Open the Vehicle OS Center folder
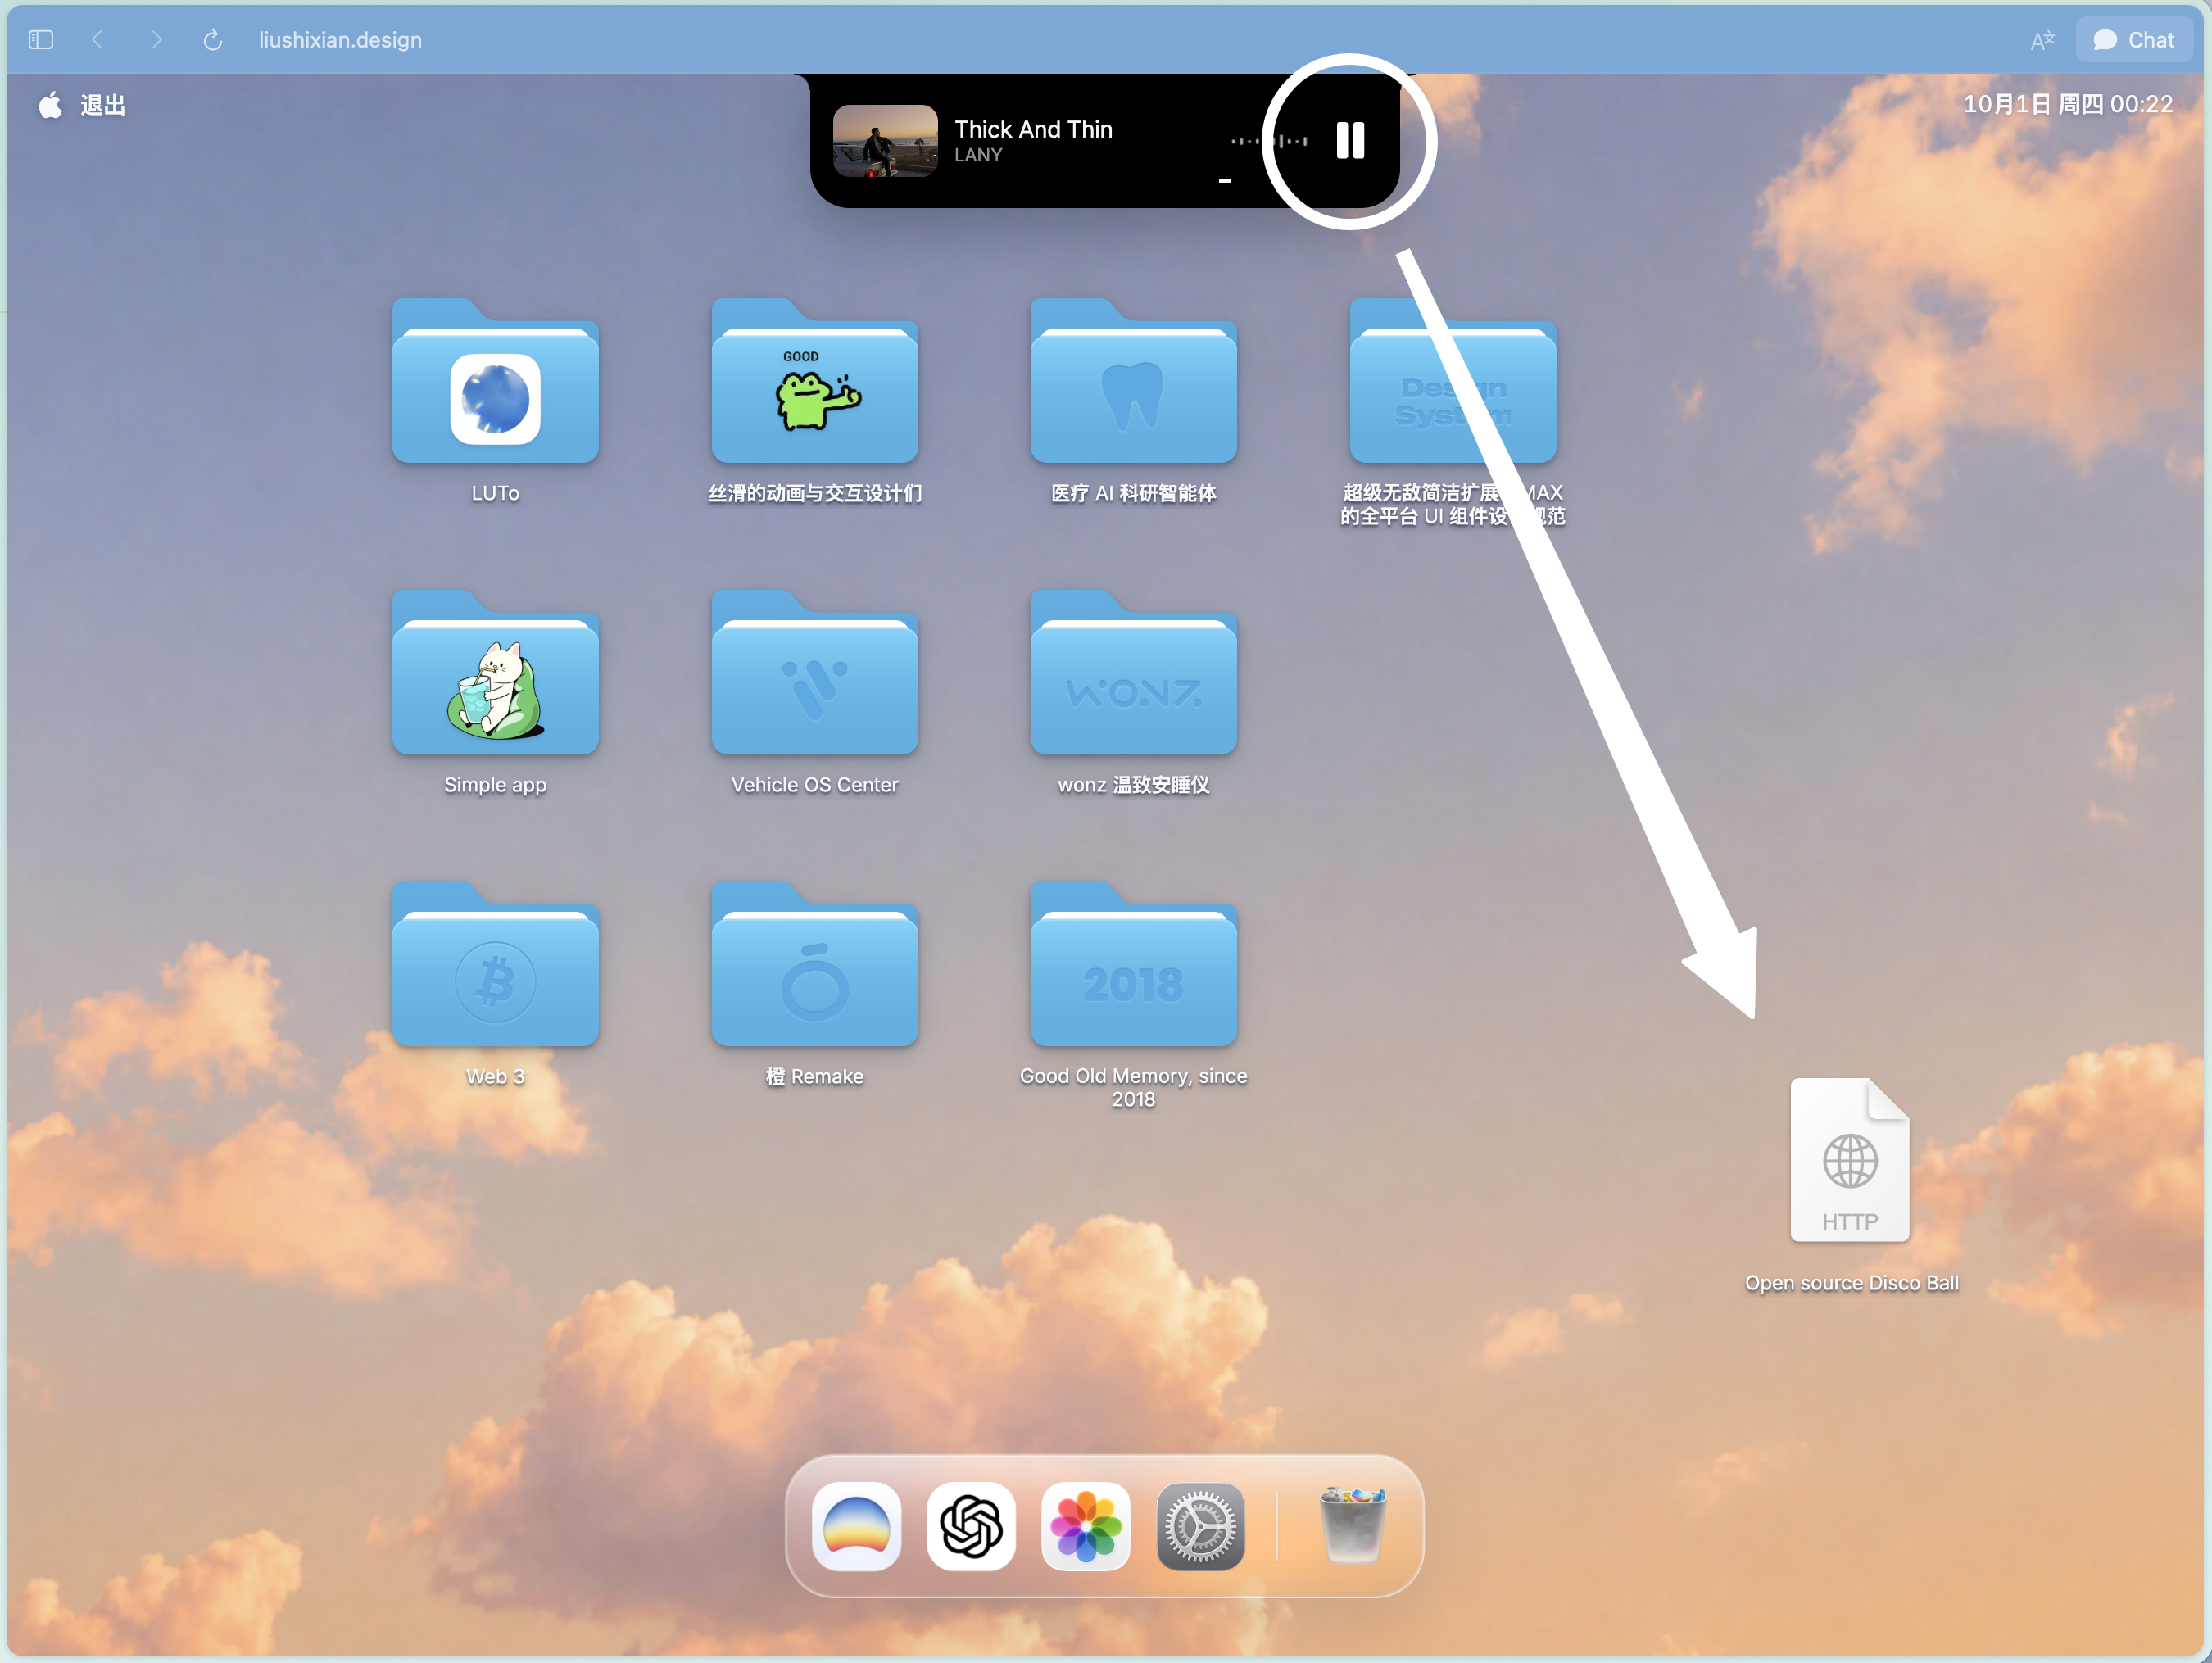This screenshot has height=1663, width=2212. 814,673
